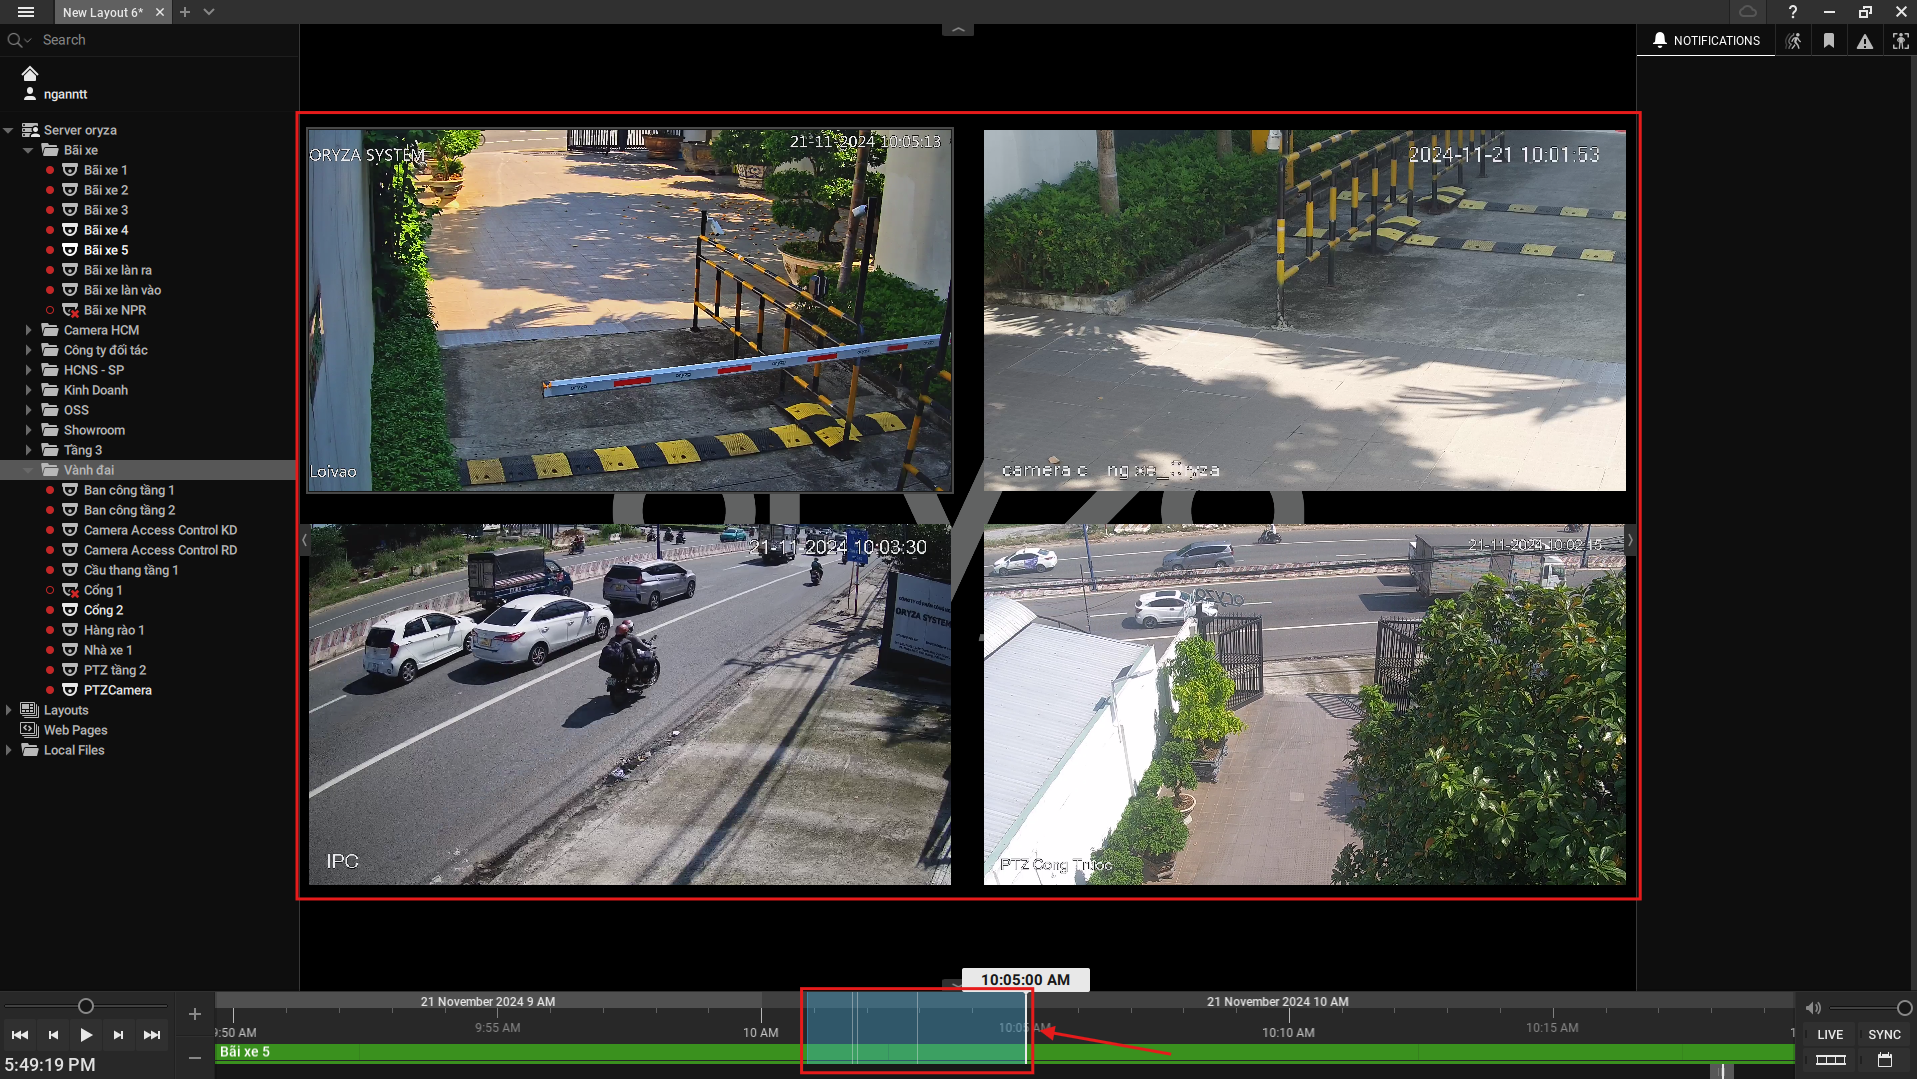Click the Bãi xe 5 green archive bar

coord(1004,1052)
